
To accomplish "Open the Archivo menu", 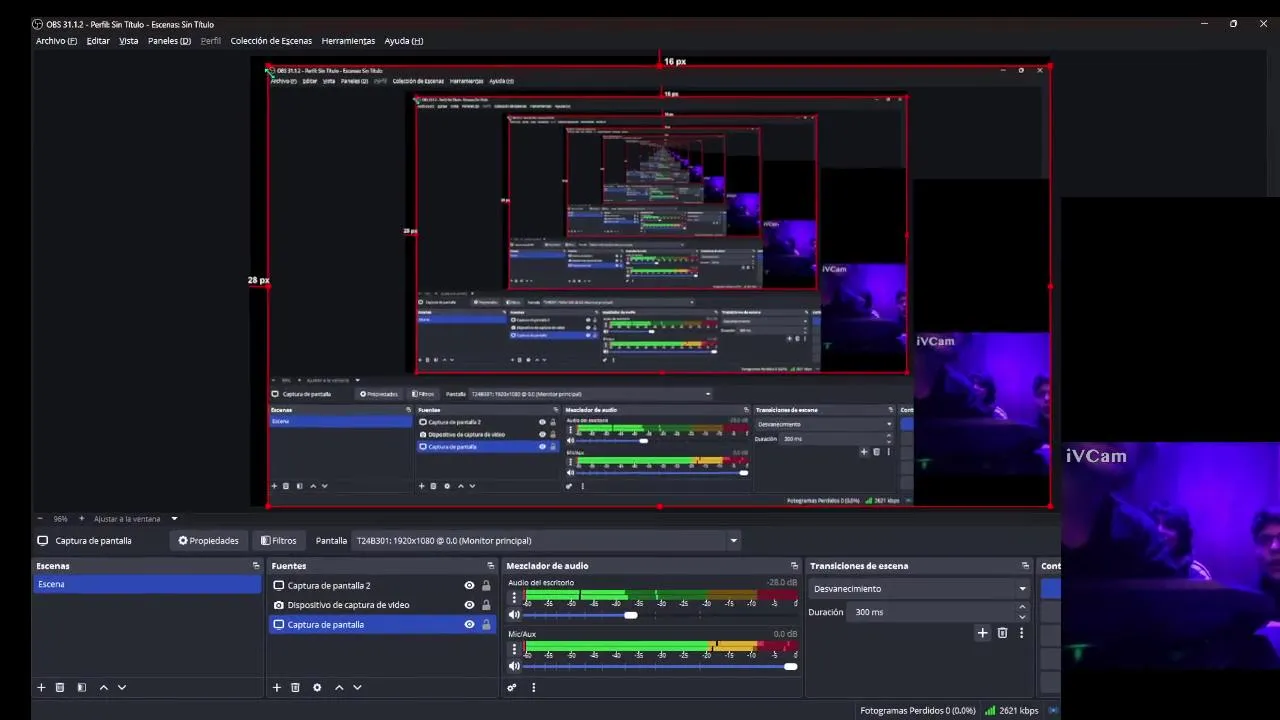I will pyautogui.click(x=56, y=41).
